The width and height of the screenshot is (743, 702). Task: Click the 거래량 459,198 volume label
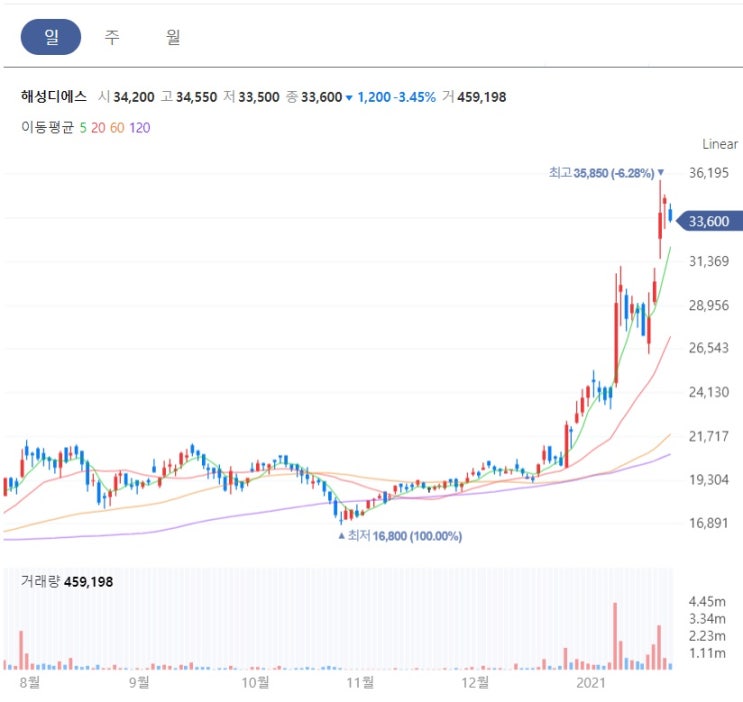pos(67,582)
